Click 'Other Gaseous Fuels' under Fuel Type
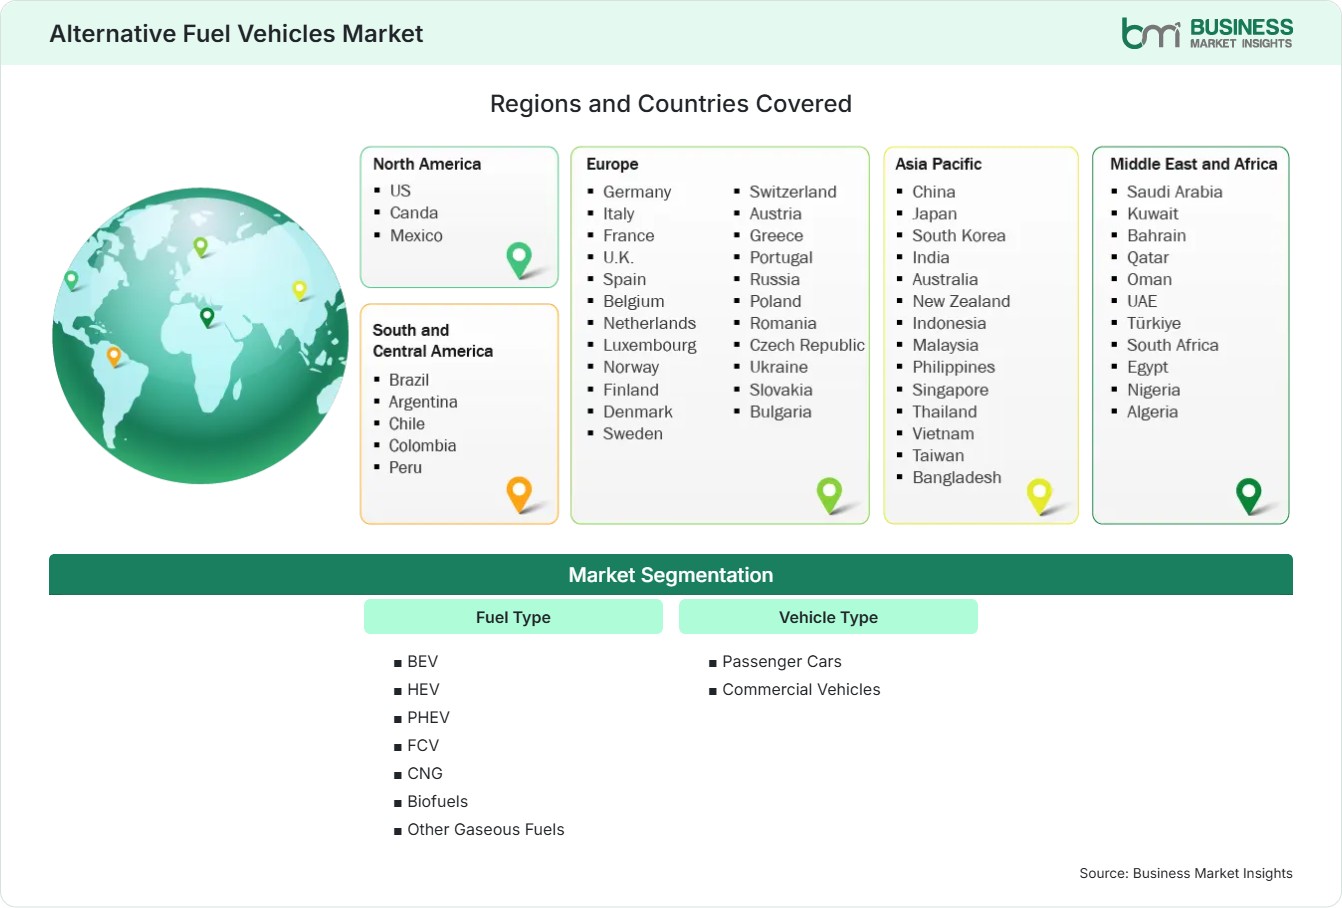This screenshot has height=908, width=1342. click(486, 830)
